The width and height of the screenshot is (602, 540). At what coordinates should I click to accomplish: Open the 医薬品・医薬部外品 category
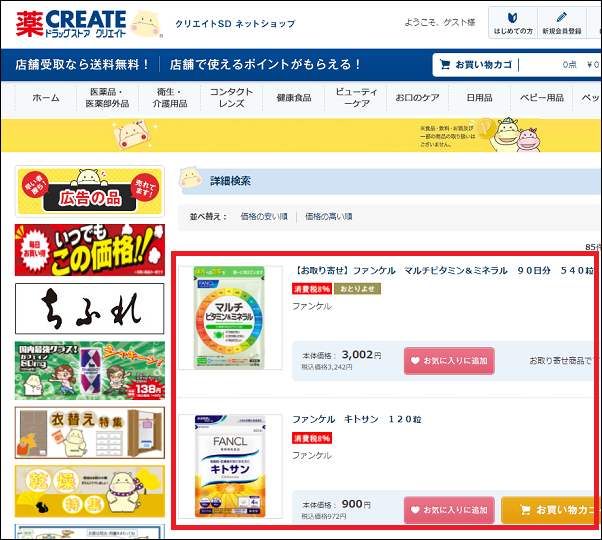pyautogui.click(x=108, y=98)
